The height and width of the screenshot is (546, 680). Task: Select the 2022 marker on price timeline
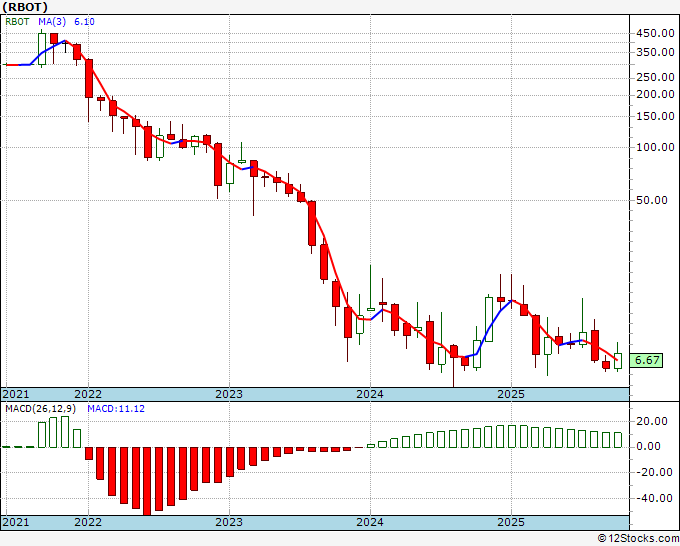[88, 394]
